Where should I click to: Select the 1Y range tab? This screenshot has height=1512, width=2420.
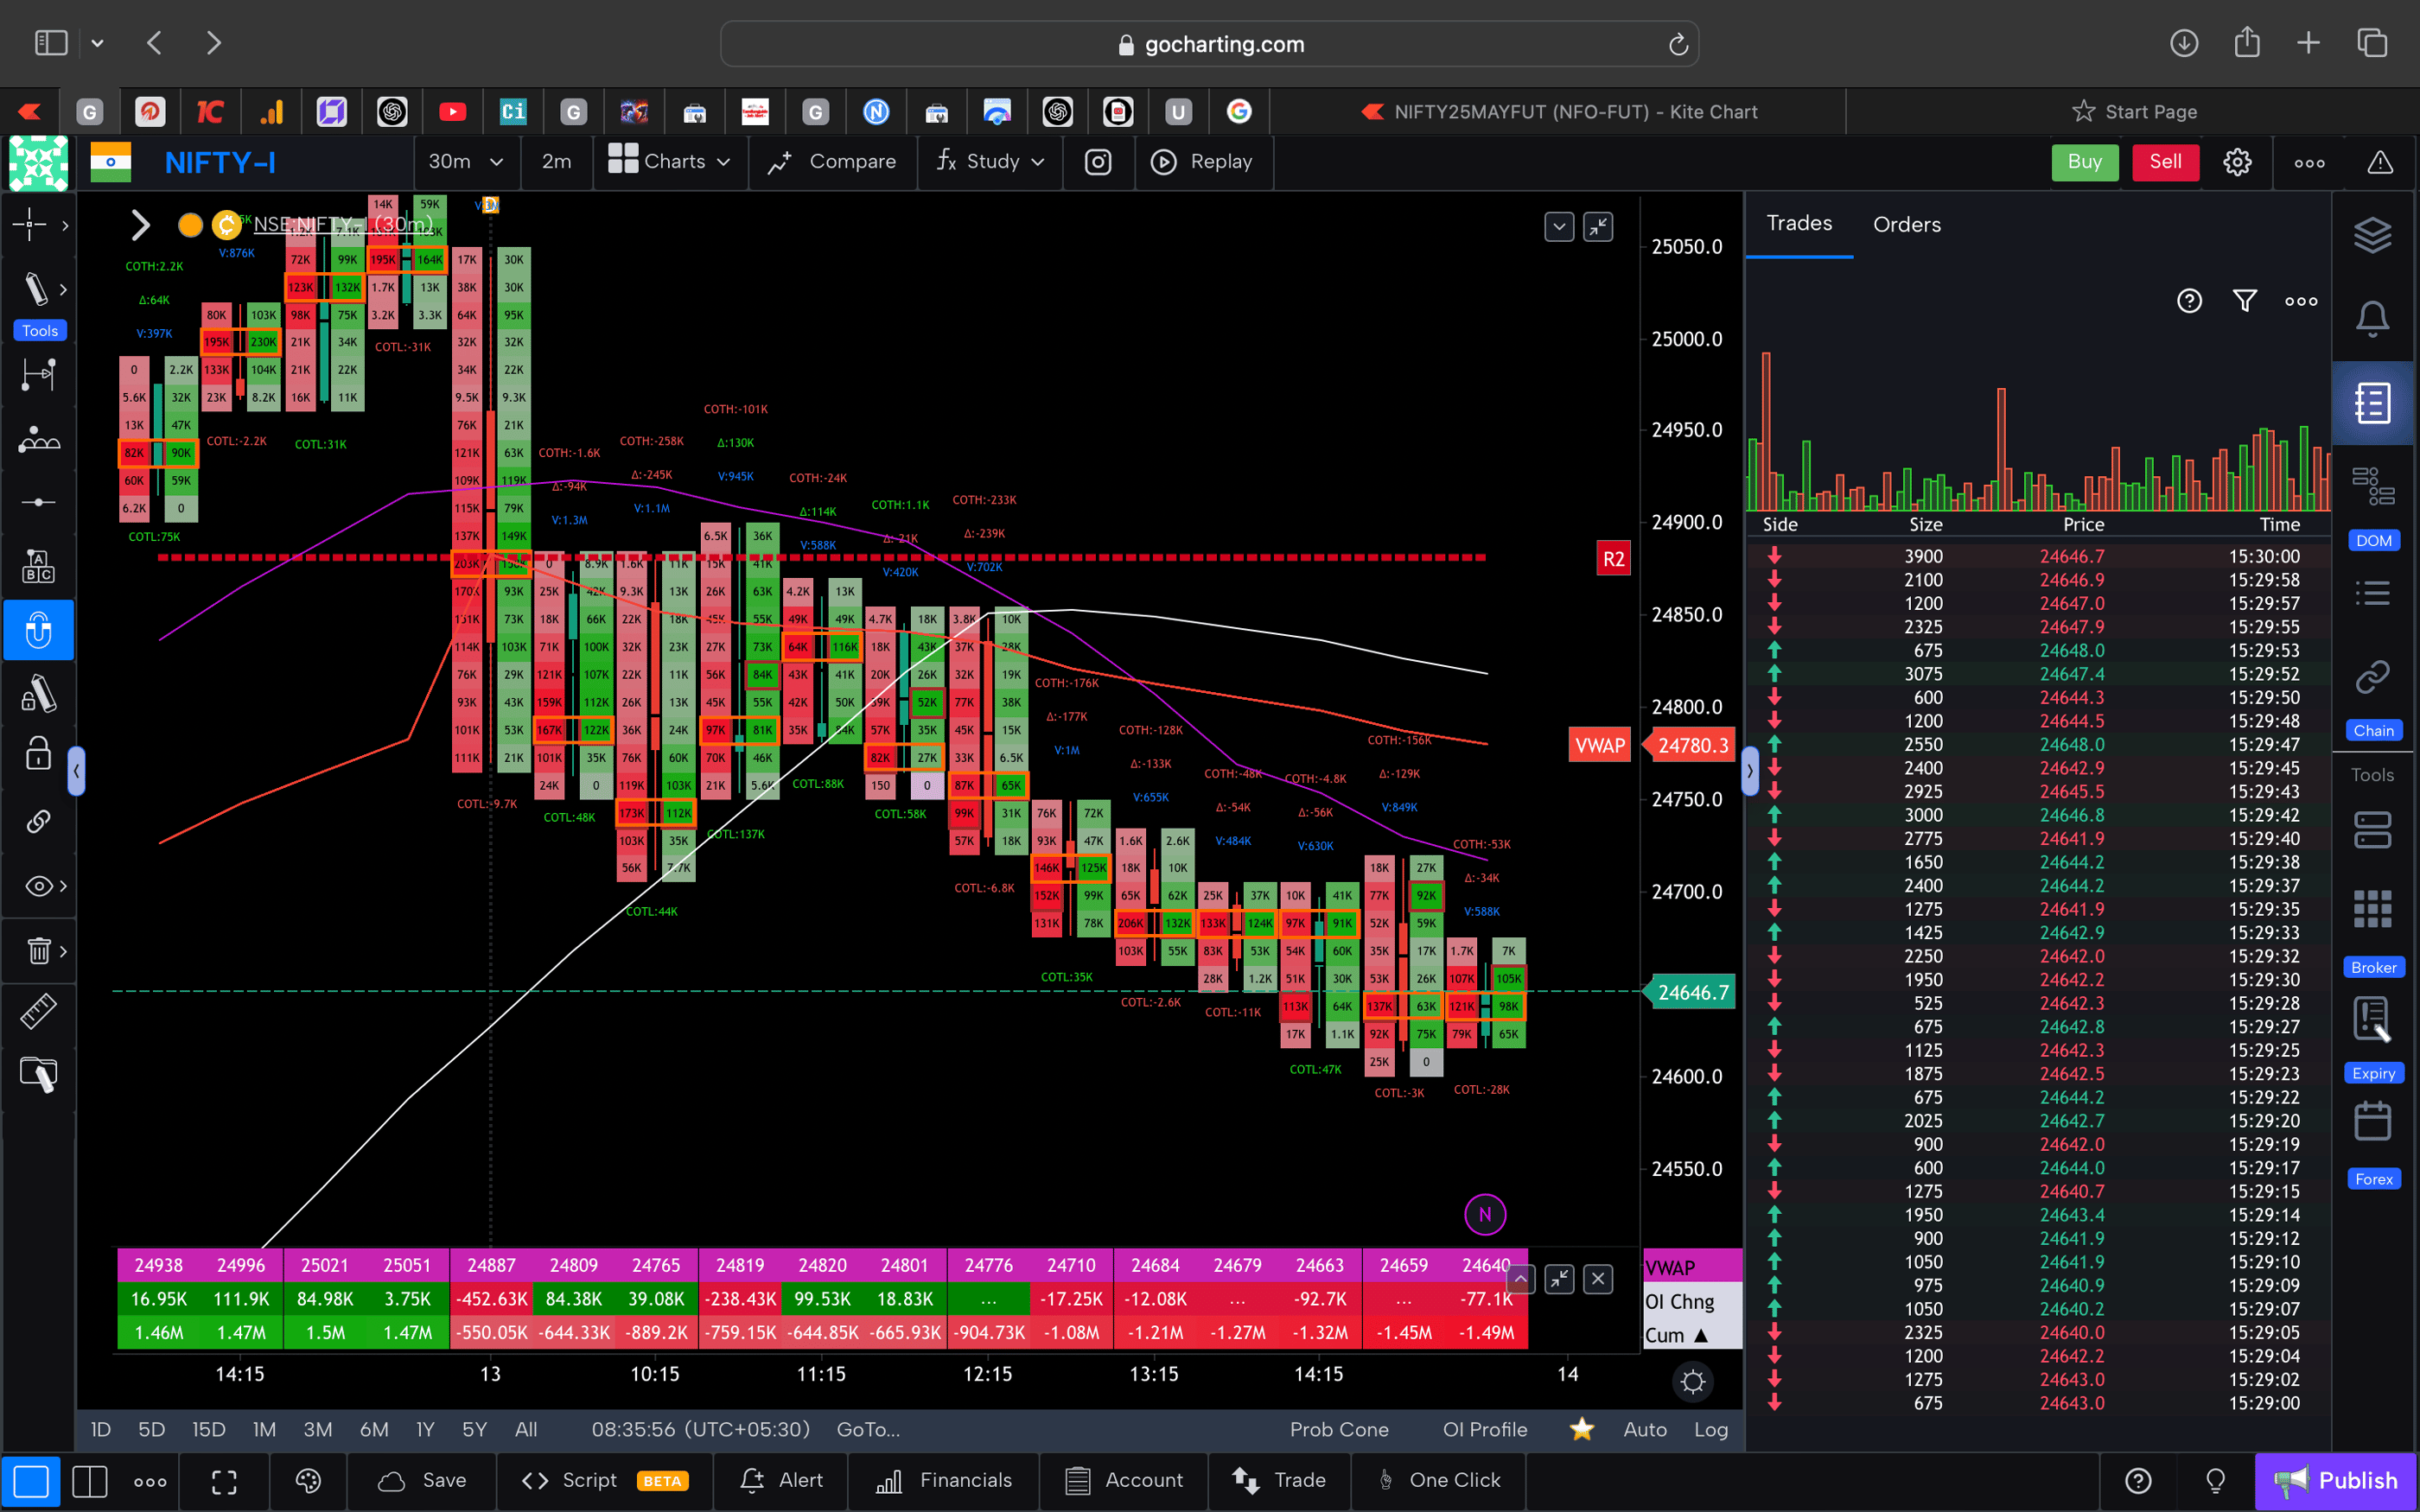(424, 1429)
